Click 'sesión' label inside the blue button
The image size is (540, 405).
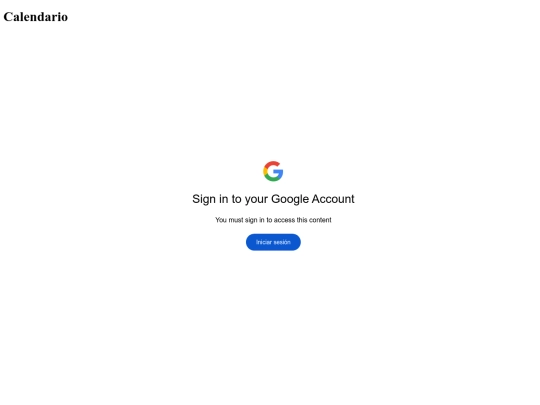282,242
